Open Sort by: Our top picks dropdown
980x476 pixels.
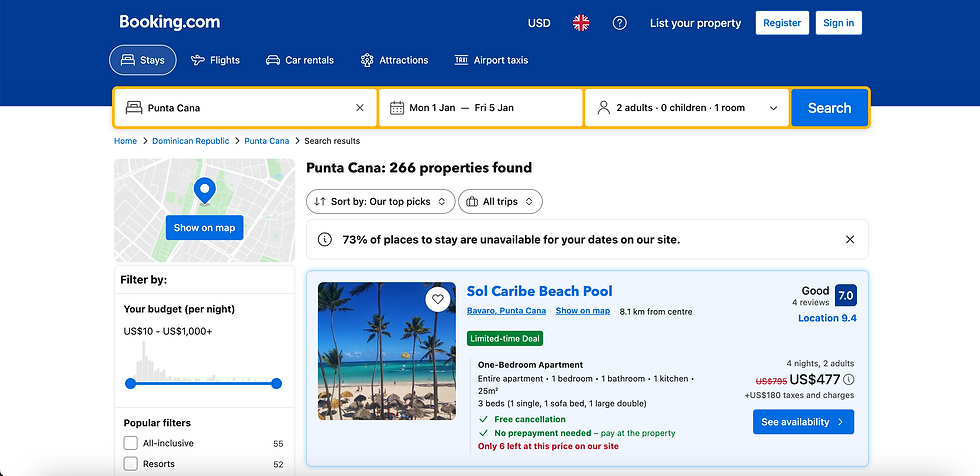pos(381,201)
